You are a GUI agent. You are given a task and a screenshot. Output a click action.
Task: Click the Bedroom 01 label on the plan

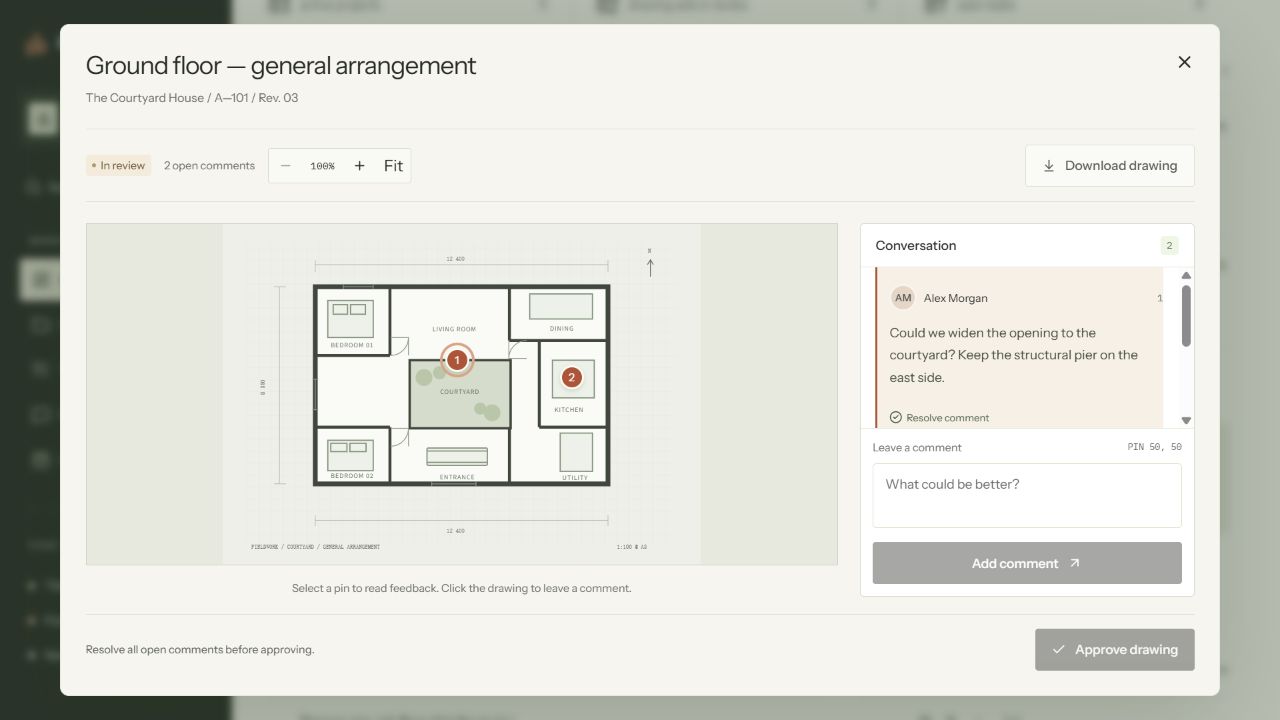[352, 346]
